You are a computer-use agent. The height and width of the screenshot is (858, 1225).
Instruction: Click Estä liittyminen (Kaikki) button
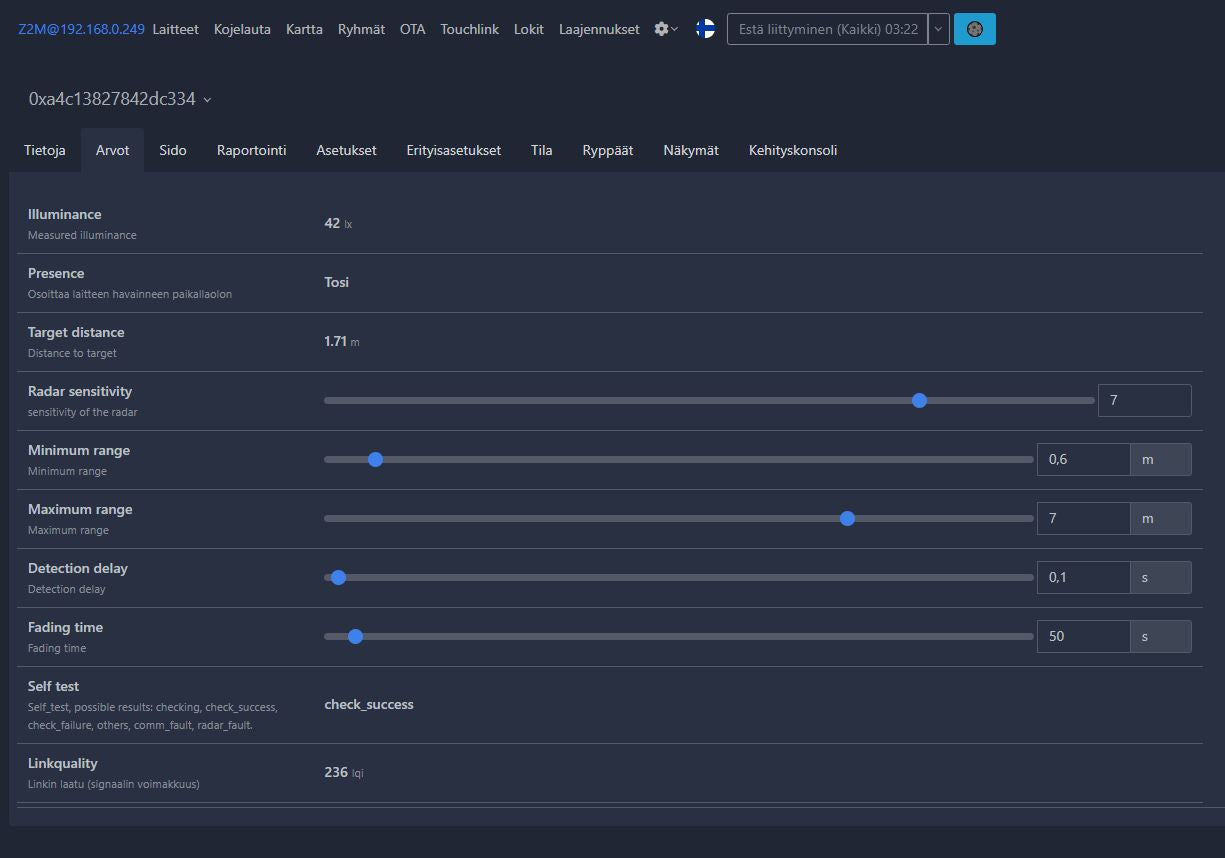click(x=827, y=29)
